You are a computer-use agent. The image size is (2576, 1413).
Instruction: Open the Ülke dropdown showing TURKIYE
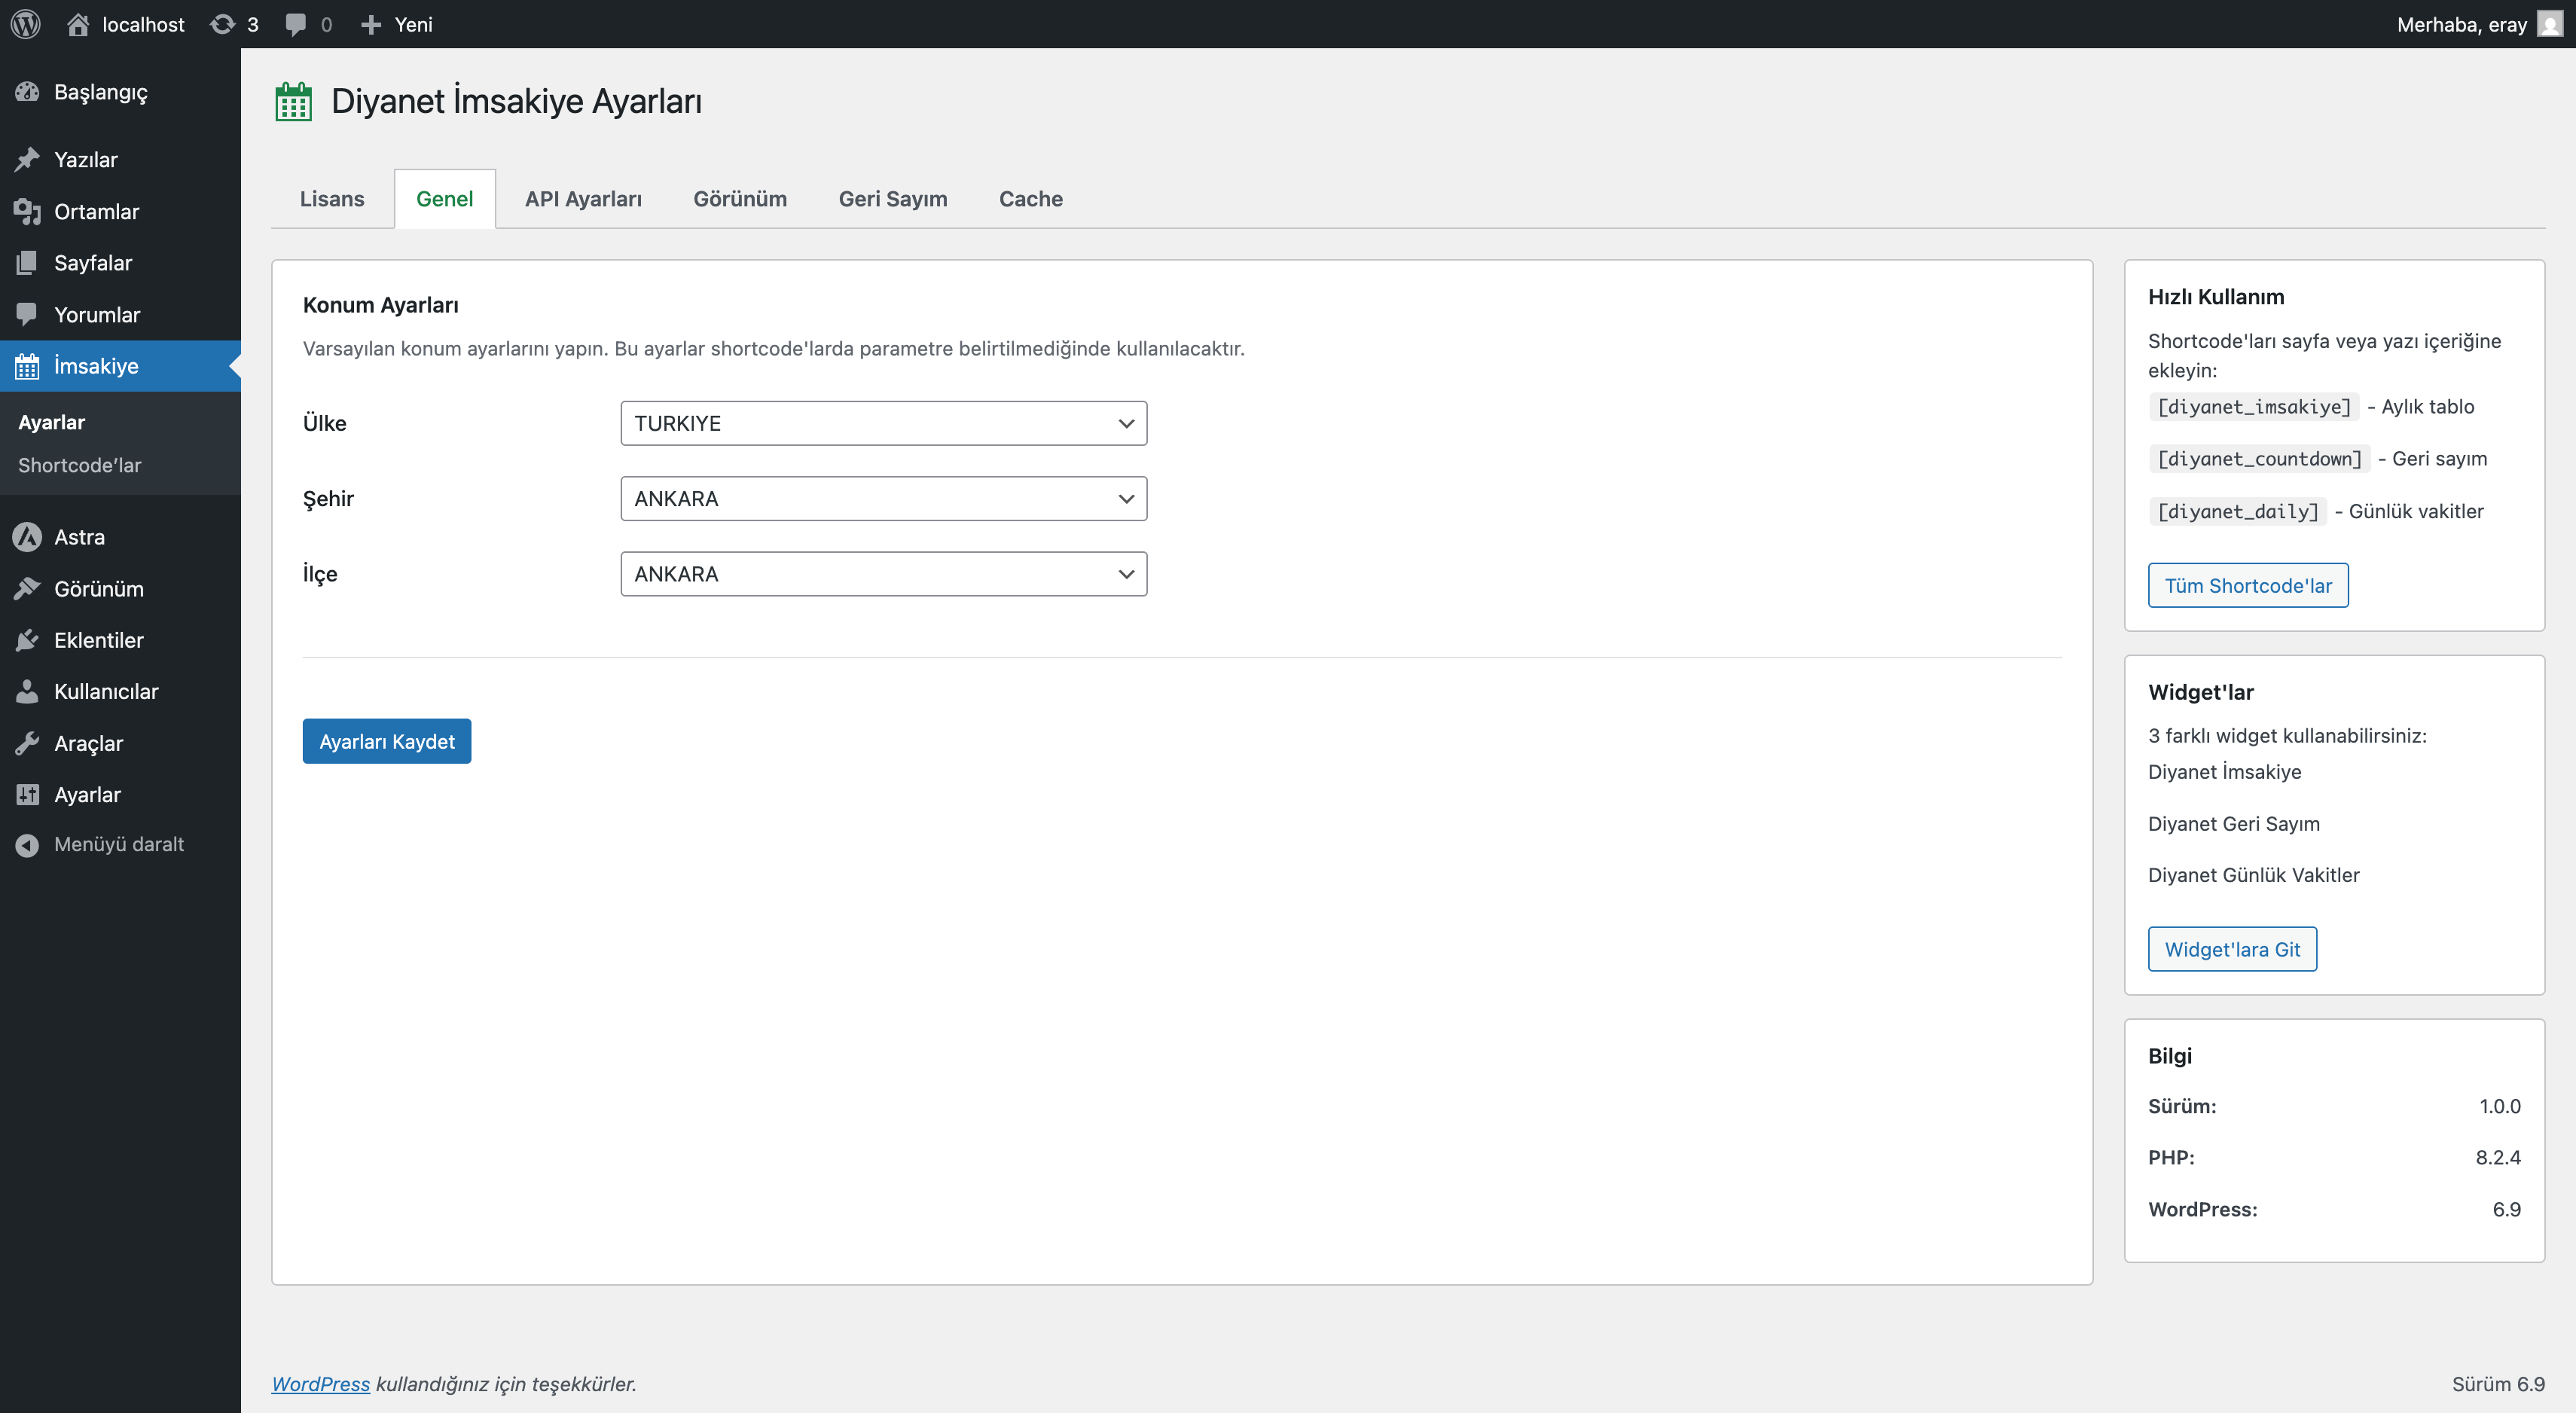click(x=883, y=423)
